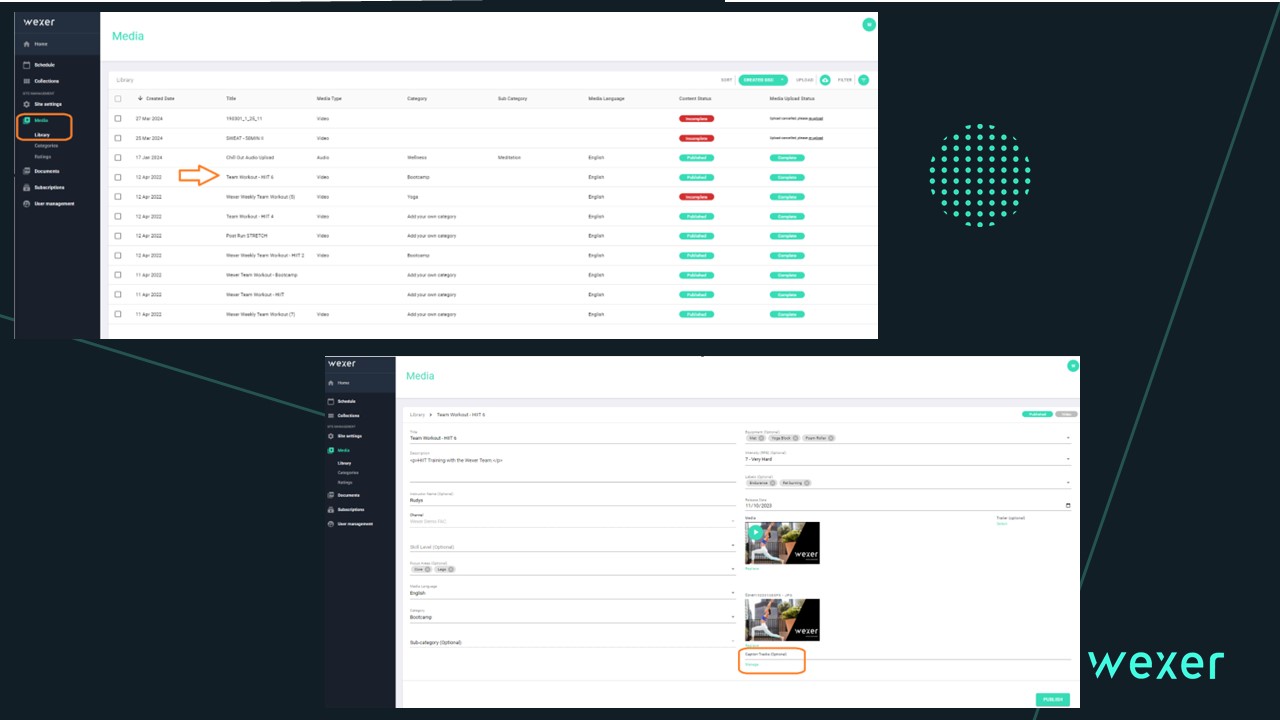Screen dimensions: 1280x720
Task: Click the upload cloud icon in Library toolbar
Action: [x=825, y=80]
